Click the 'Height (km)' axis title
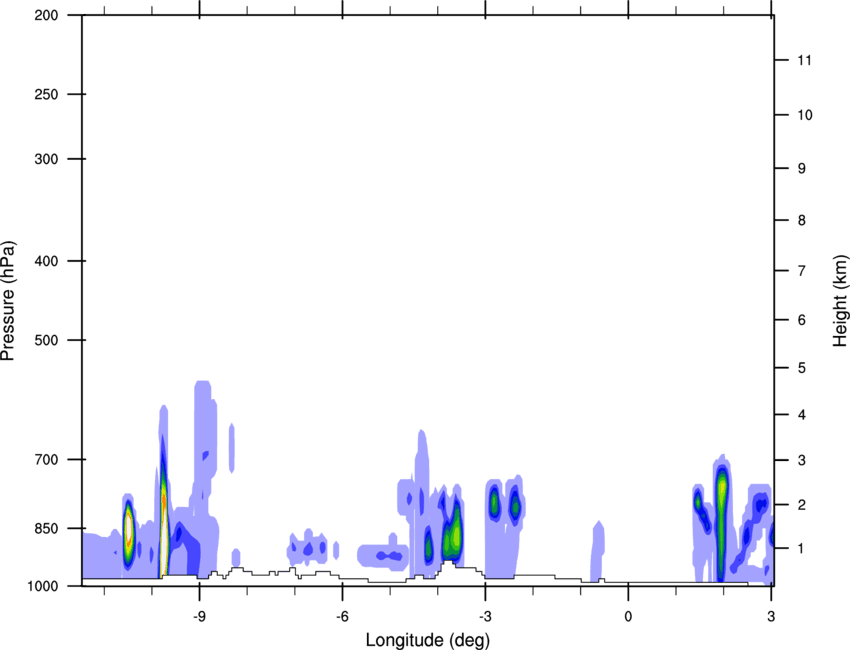This screenshot has height=650, width=850. pos(840,300)
